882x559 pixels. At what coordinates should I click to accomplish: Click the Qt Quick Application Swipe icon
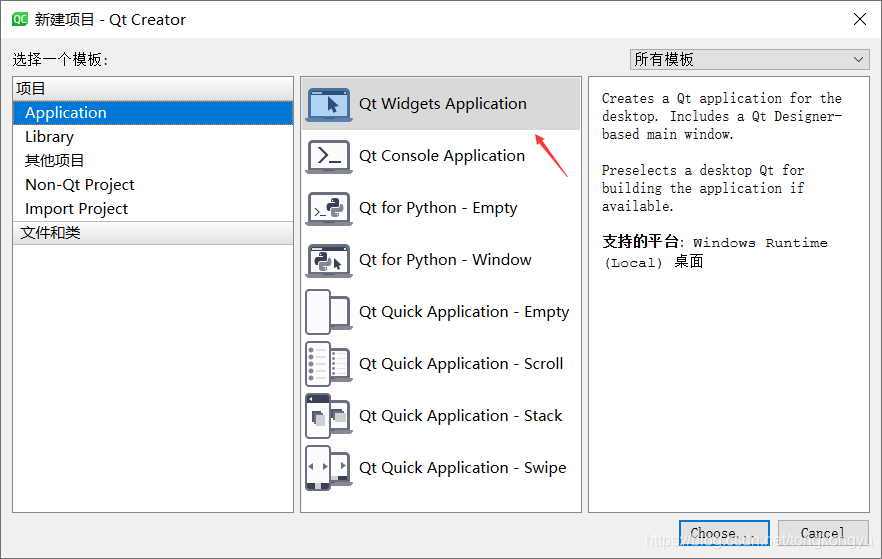[329, 468]
